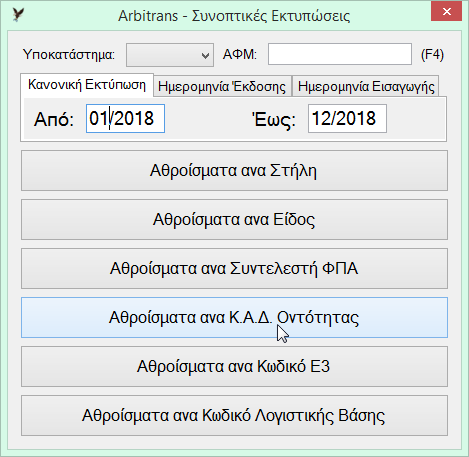The width and height of the screenshot is (469, 457).
Task: Open the Υποκατάστημα dropdown
Action: pyautogui.click(x=170, y=55)
